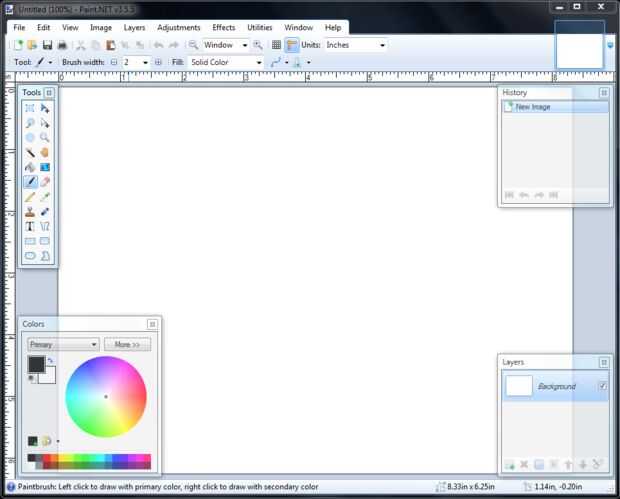
Task: Click the Paste toolbar icon
Action: pos(111,45)
